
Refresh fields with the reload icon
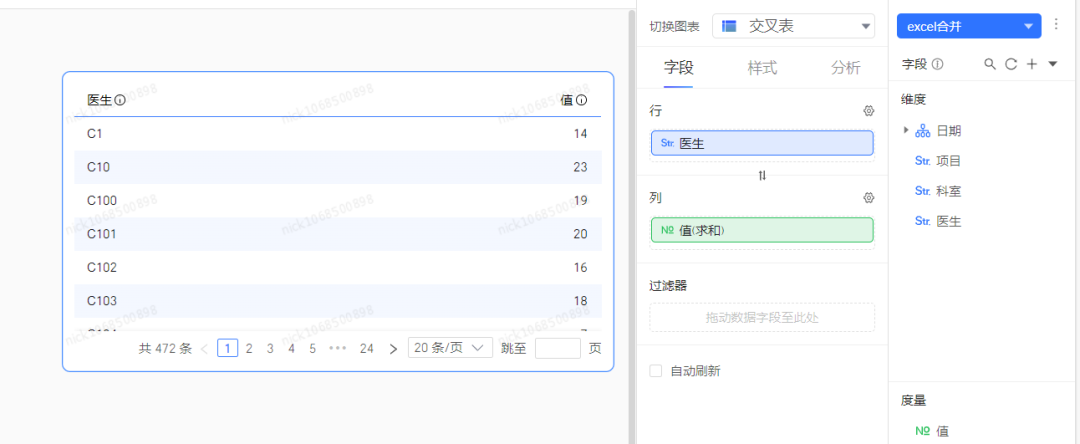[x=1010, y=64]
